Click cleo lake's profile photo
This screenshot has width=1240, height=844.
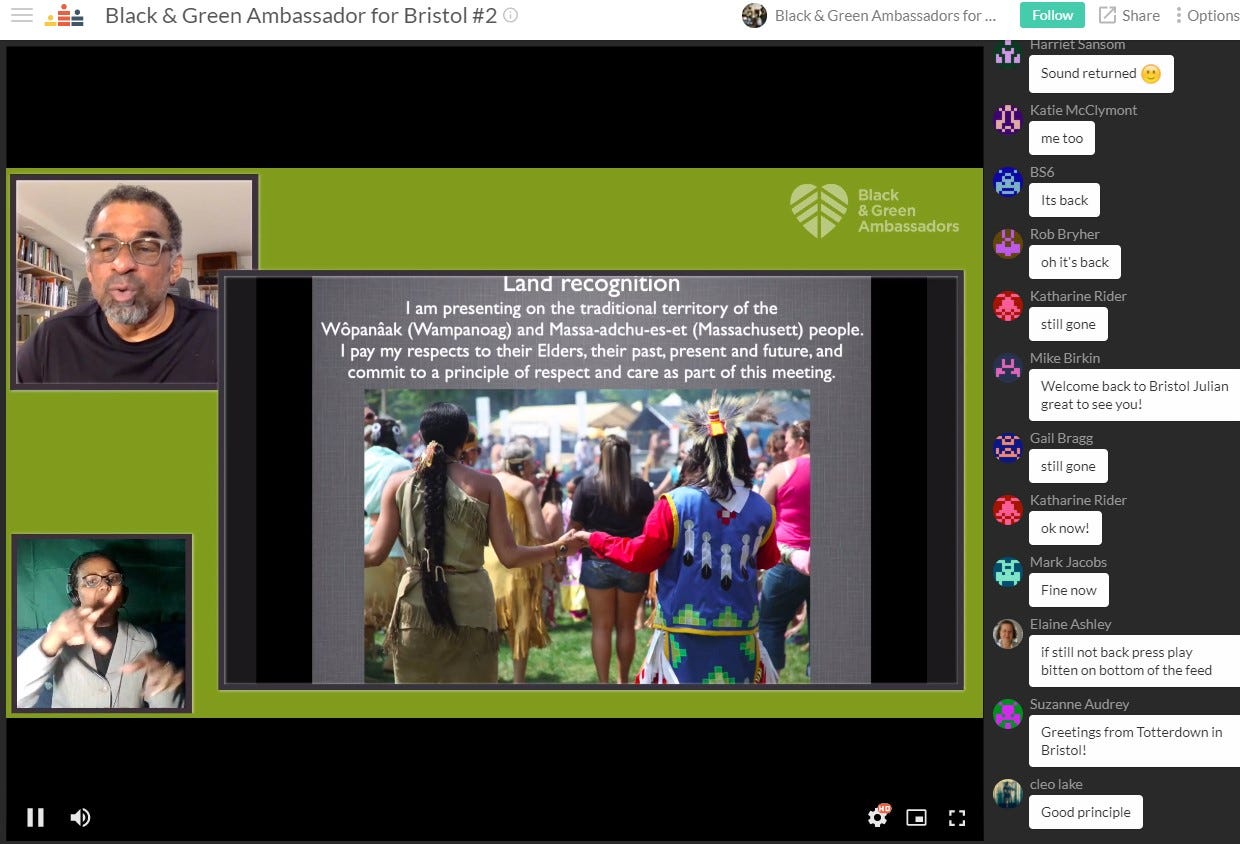[1008, 793]
